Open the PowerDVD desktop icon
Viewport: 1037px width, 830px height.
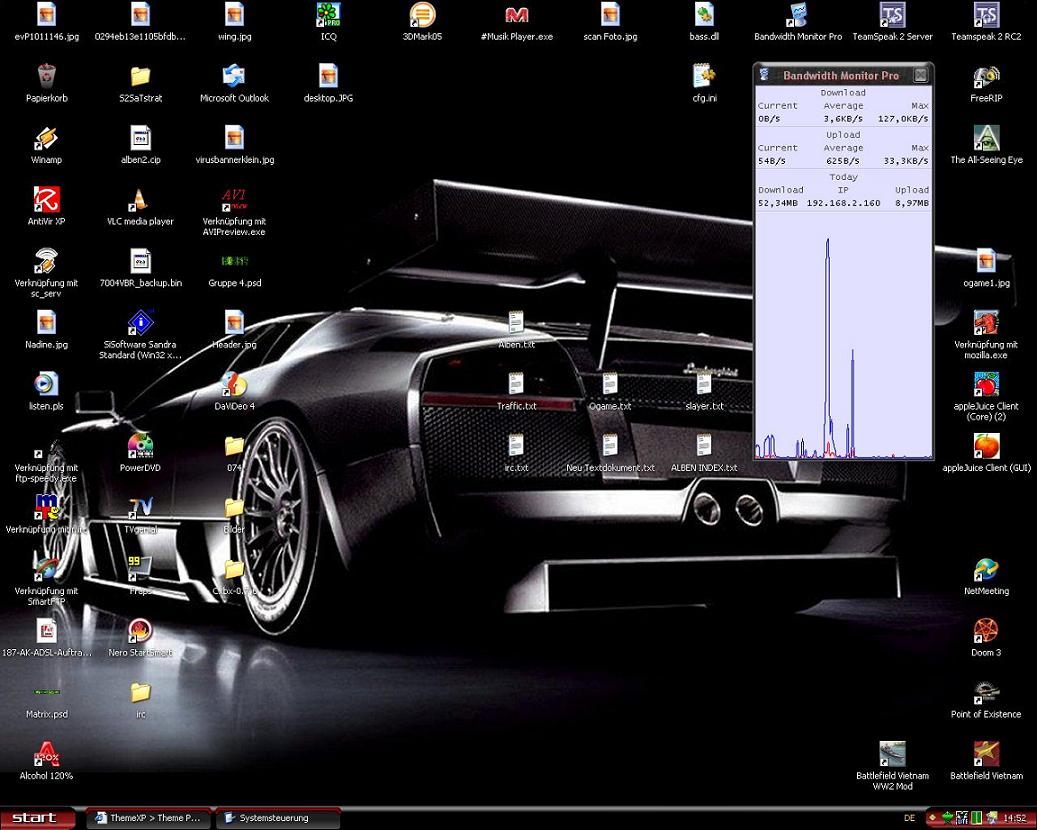[140, 446]
